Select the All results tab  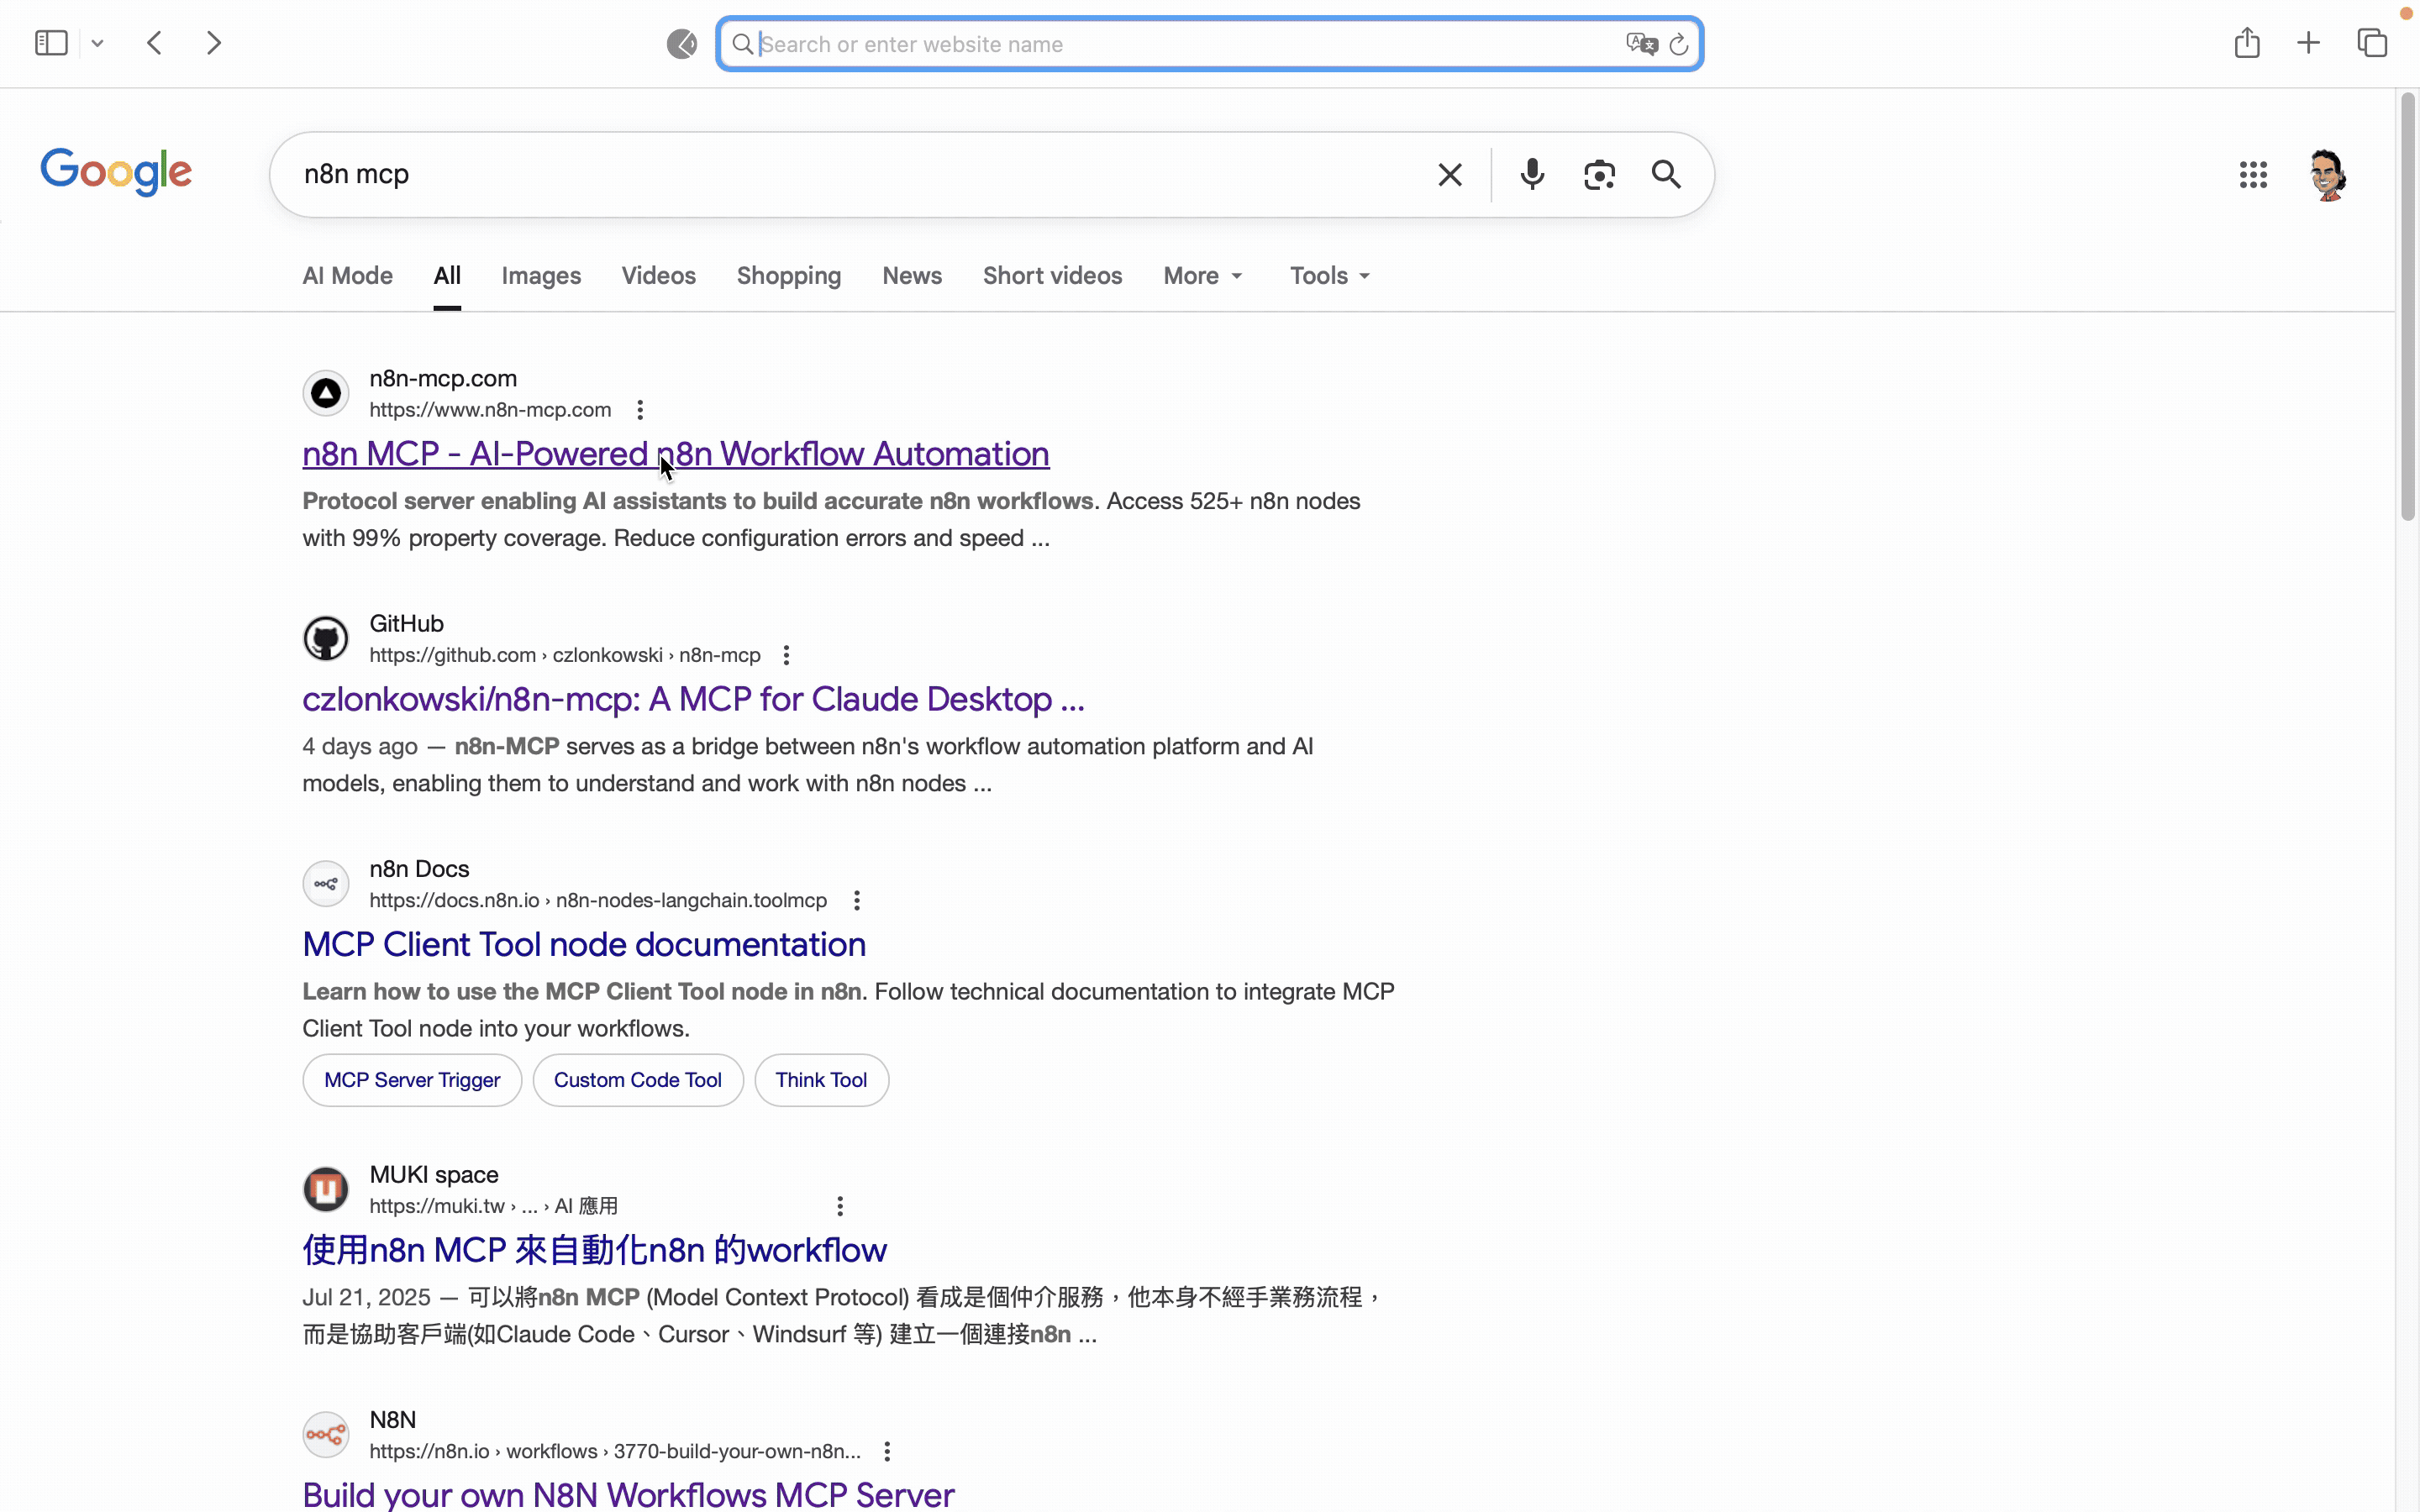447,276
